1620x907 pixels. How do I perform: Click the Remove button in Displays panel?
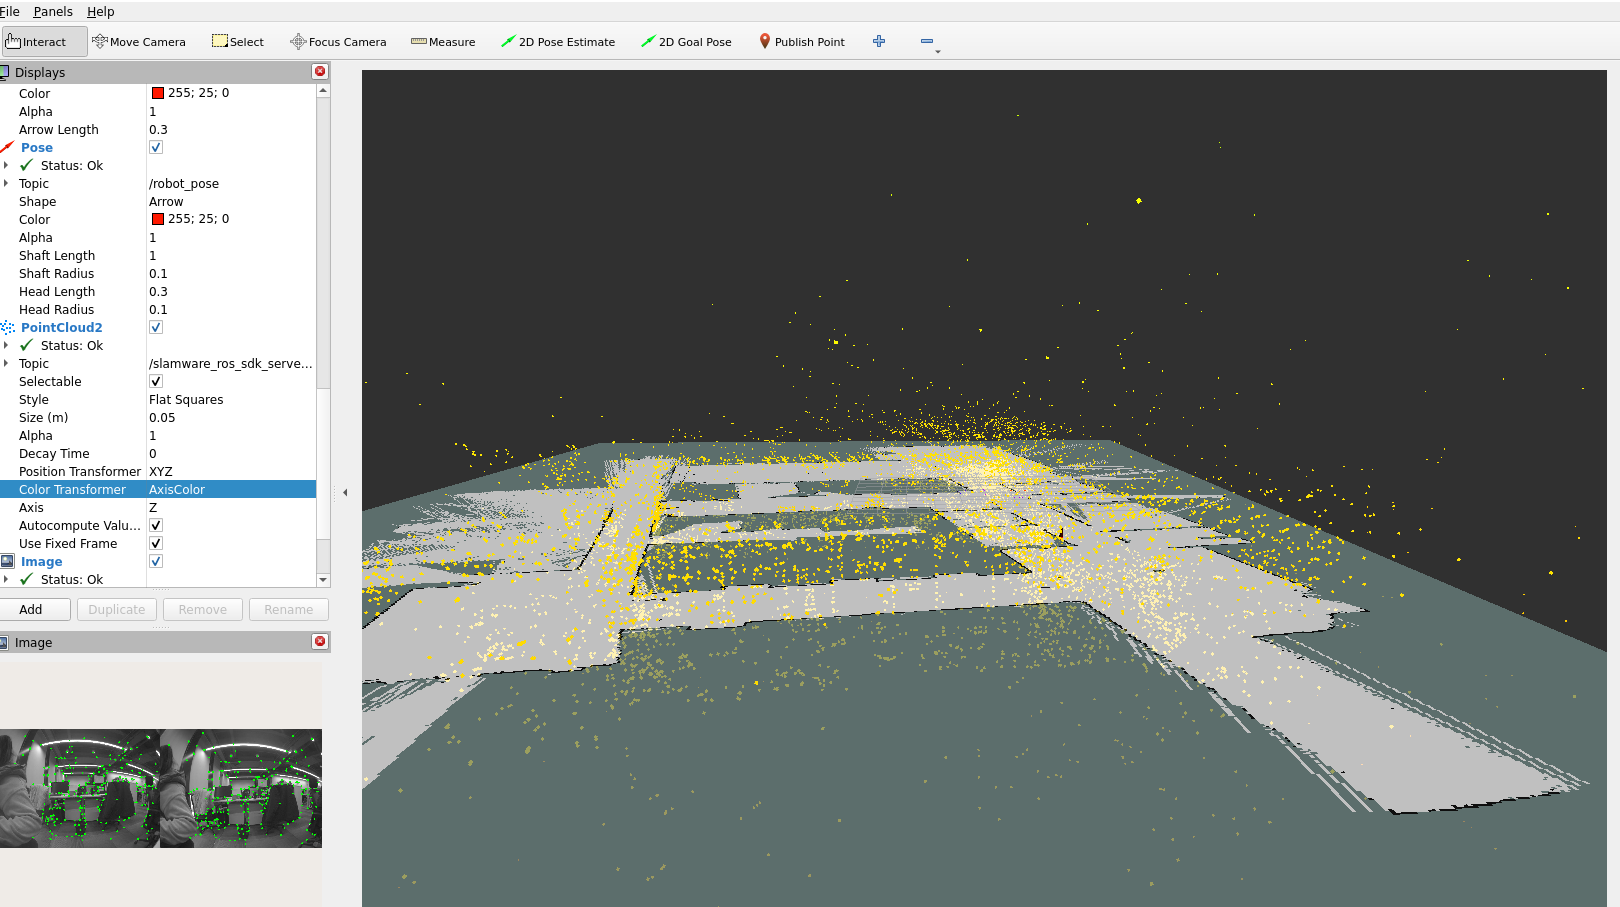pyautogui.click(x=202, y=609)
